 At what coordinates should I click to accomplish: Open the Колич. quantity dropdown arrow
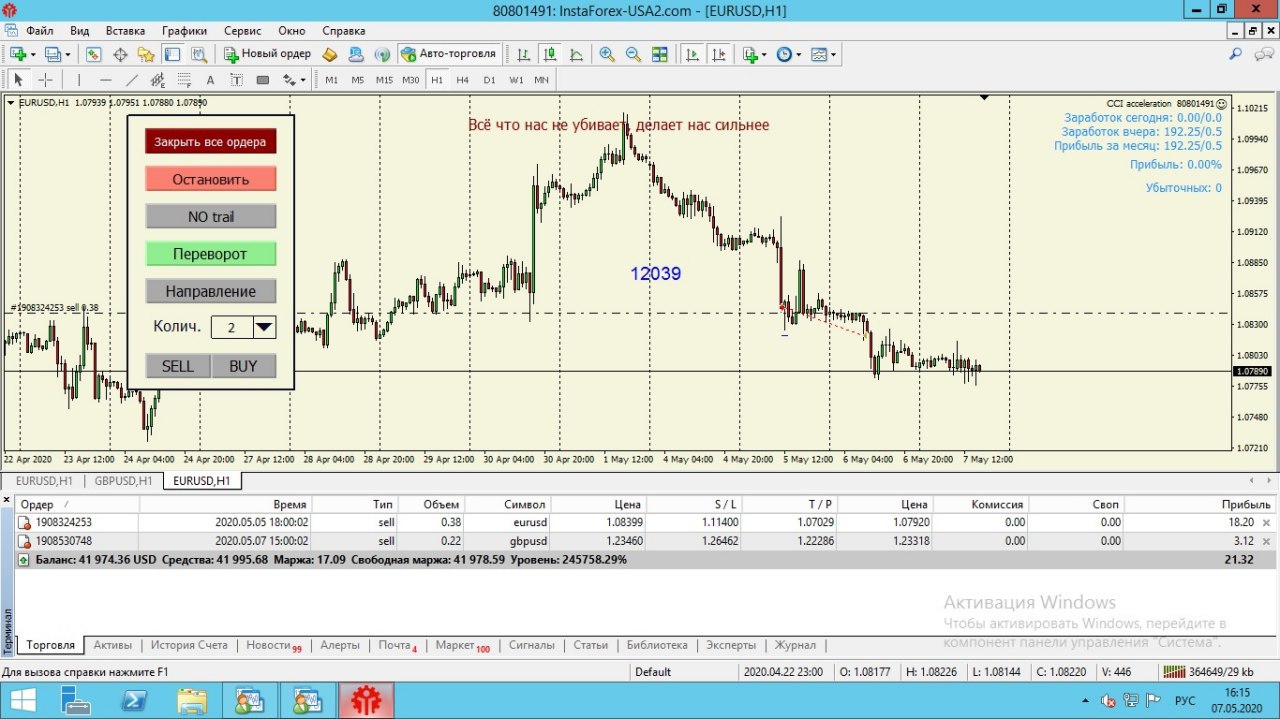point(264,326)
